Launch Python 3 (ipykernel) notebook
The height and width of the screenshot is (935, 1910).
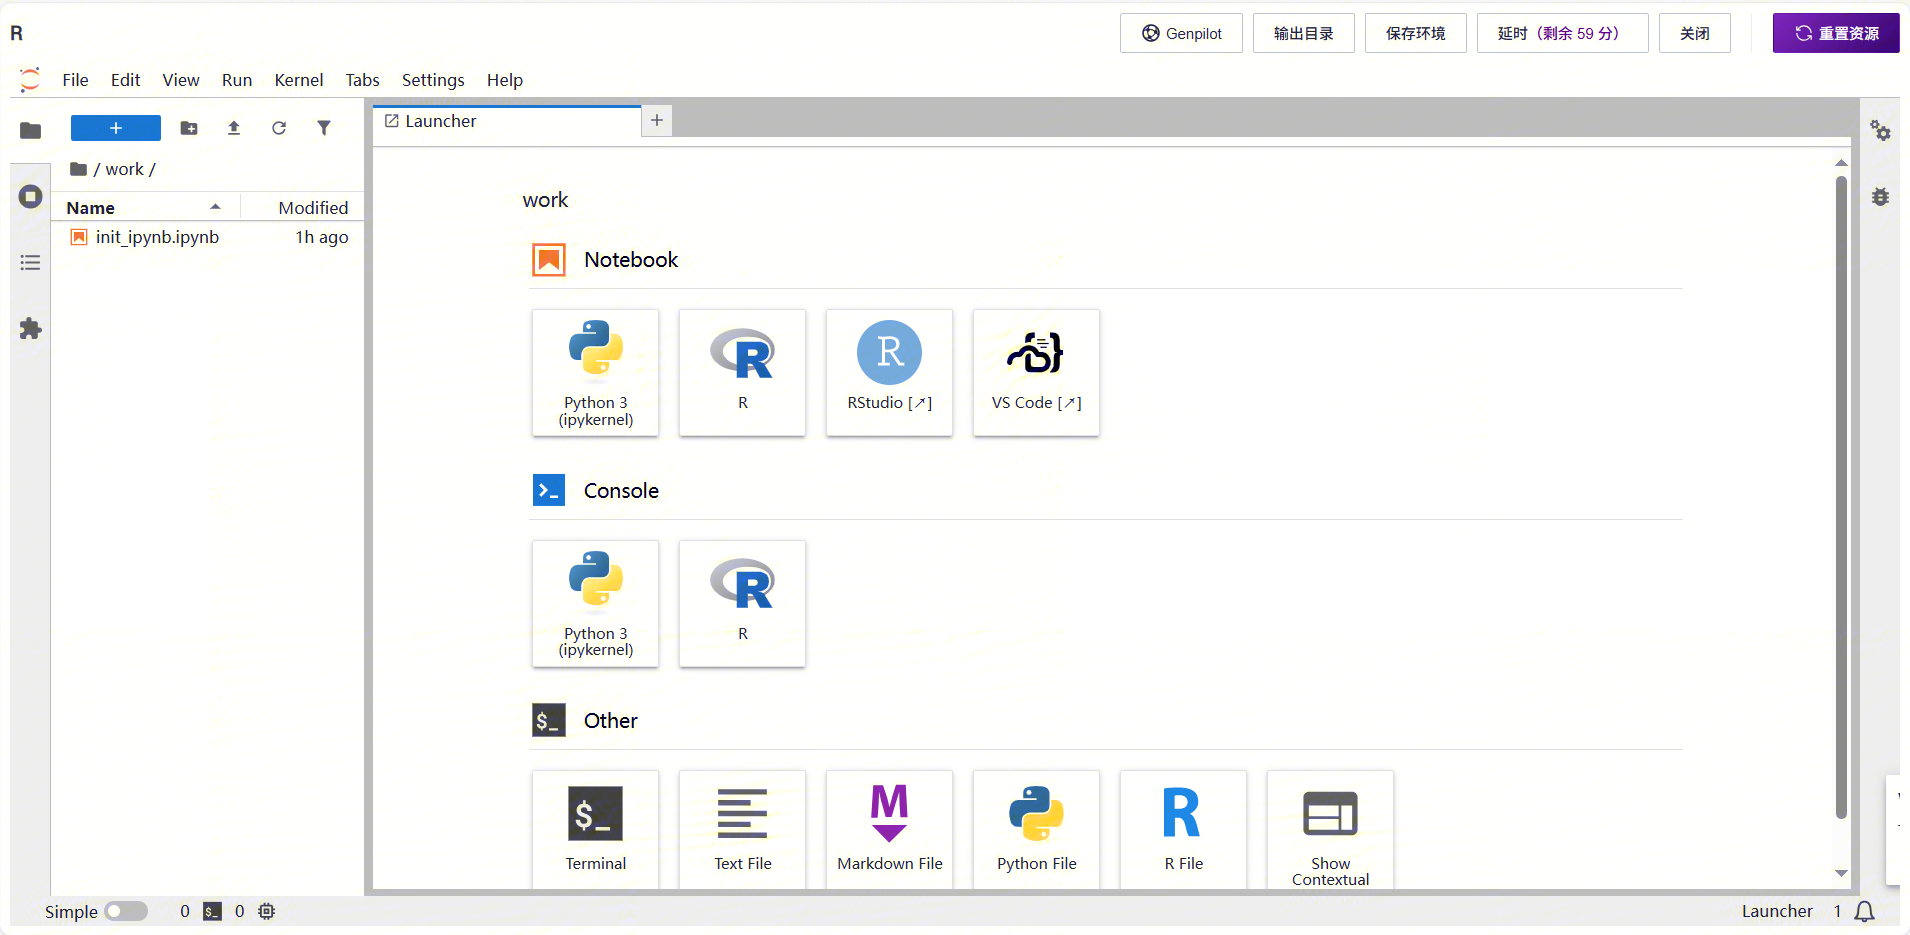pyautogui.click(x=596, y=373)
